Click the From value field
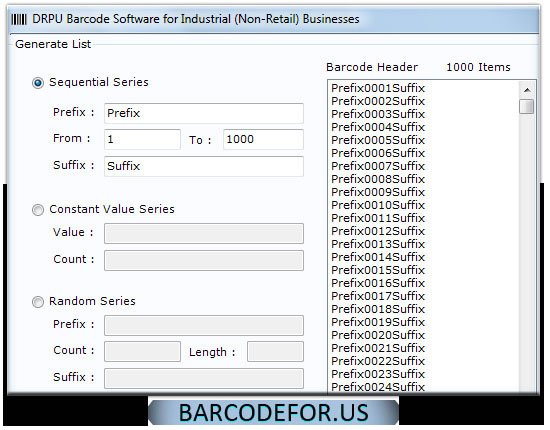 [x=142, y=139]
